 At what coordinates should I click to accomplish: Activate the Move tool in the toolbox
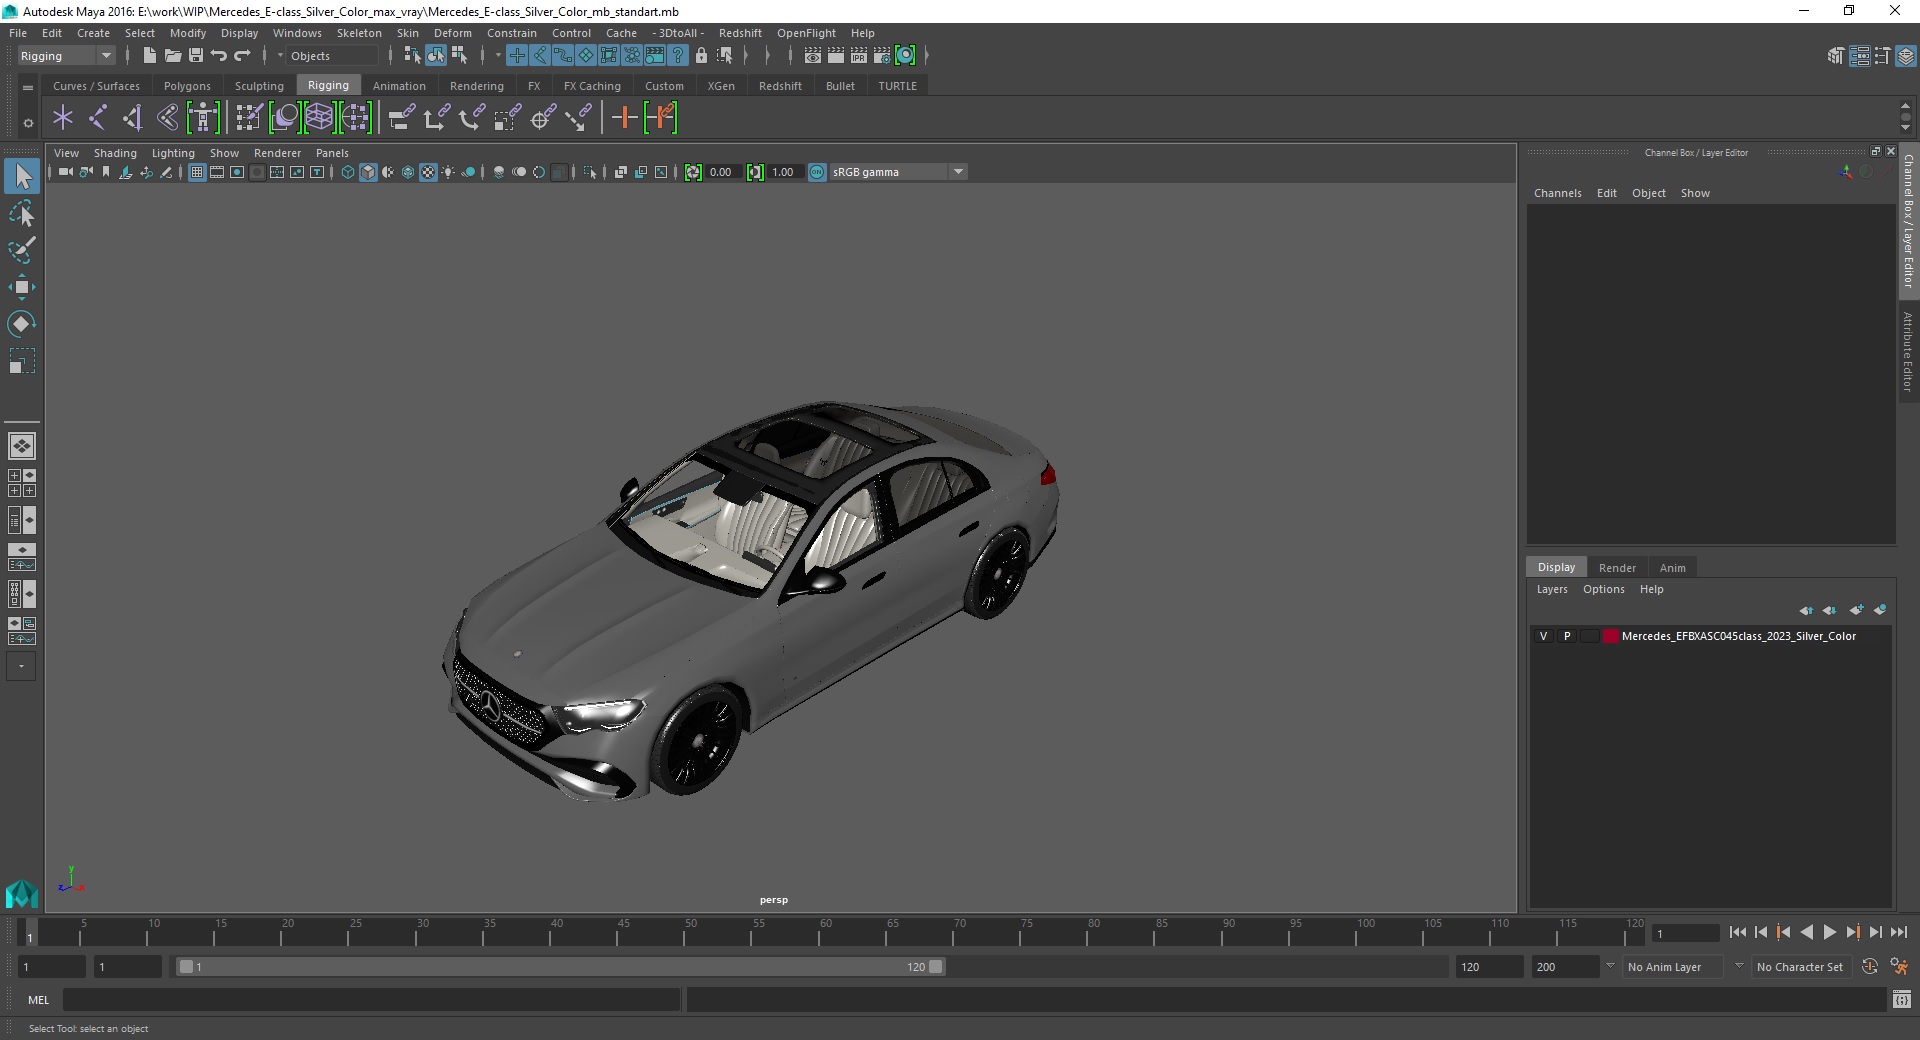point(21,287)
